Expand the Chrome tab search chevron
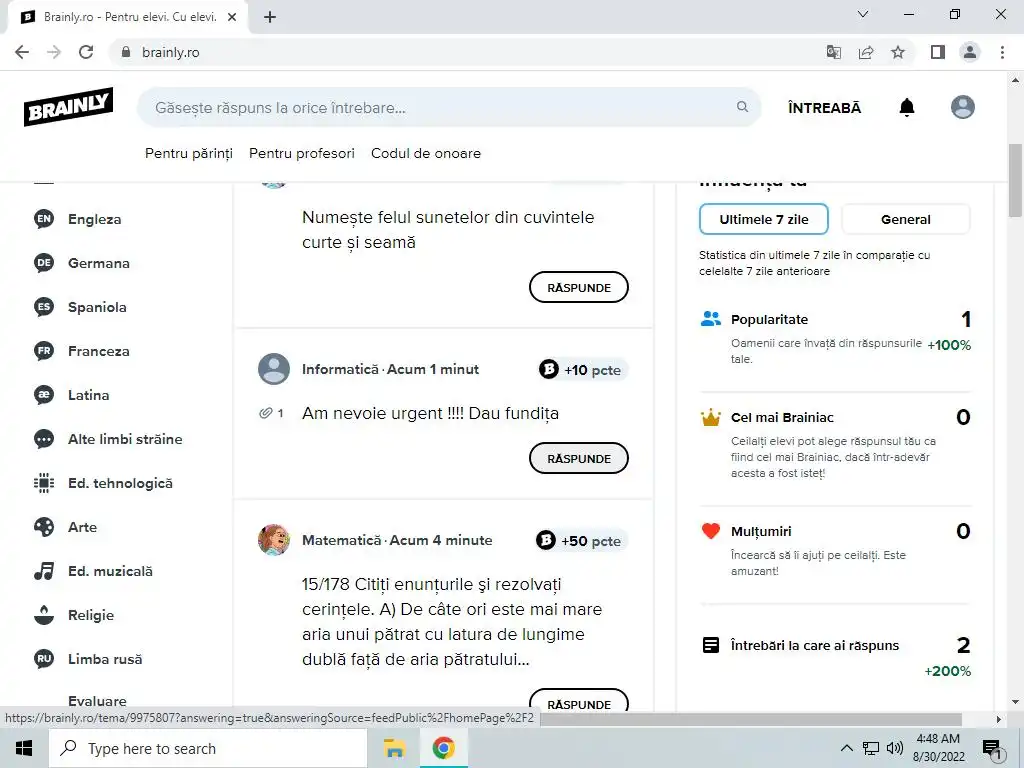 (x=863, y=14)
